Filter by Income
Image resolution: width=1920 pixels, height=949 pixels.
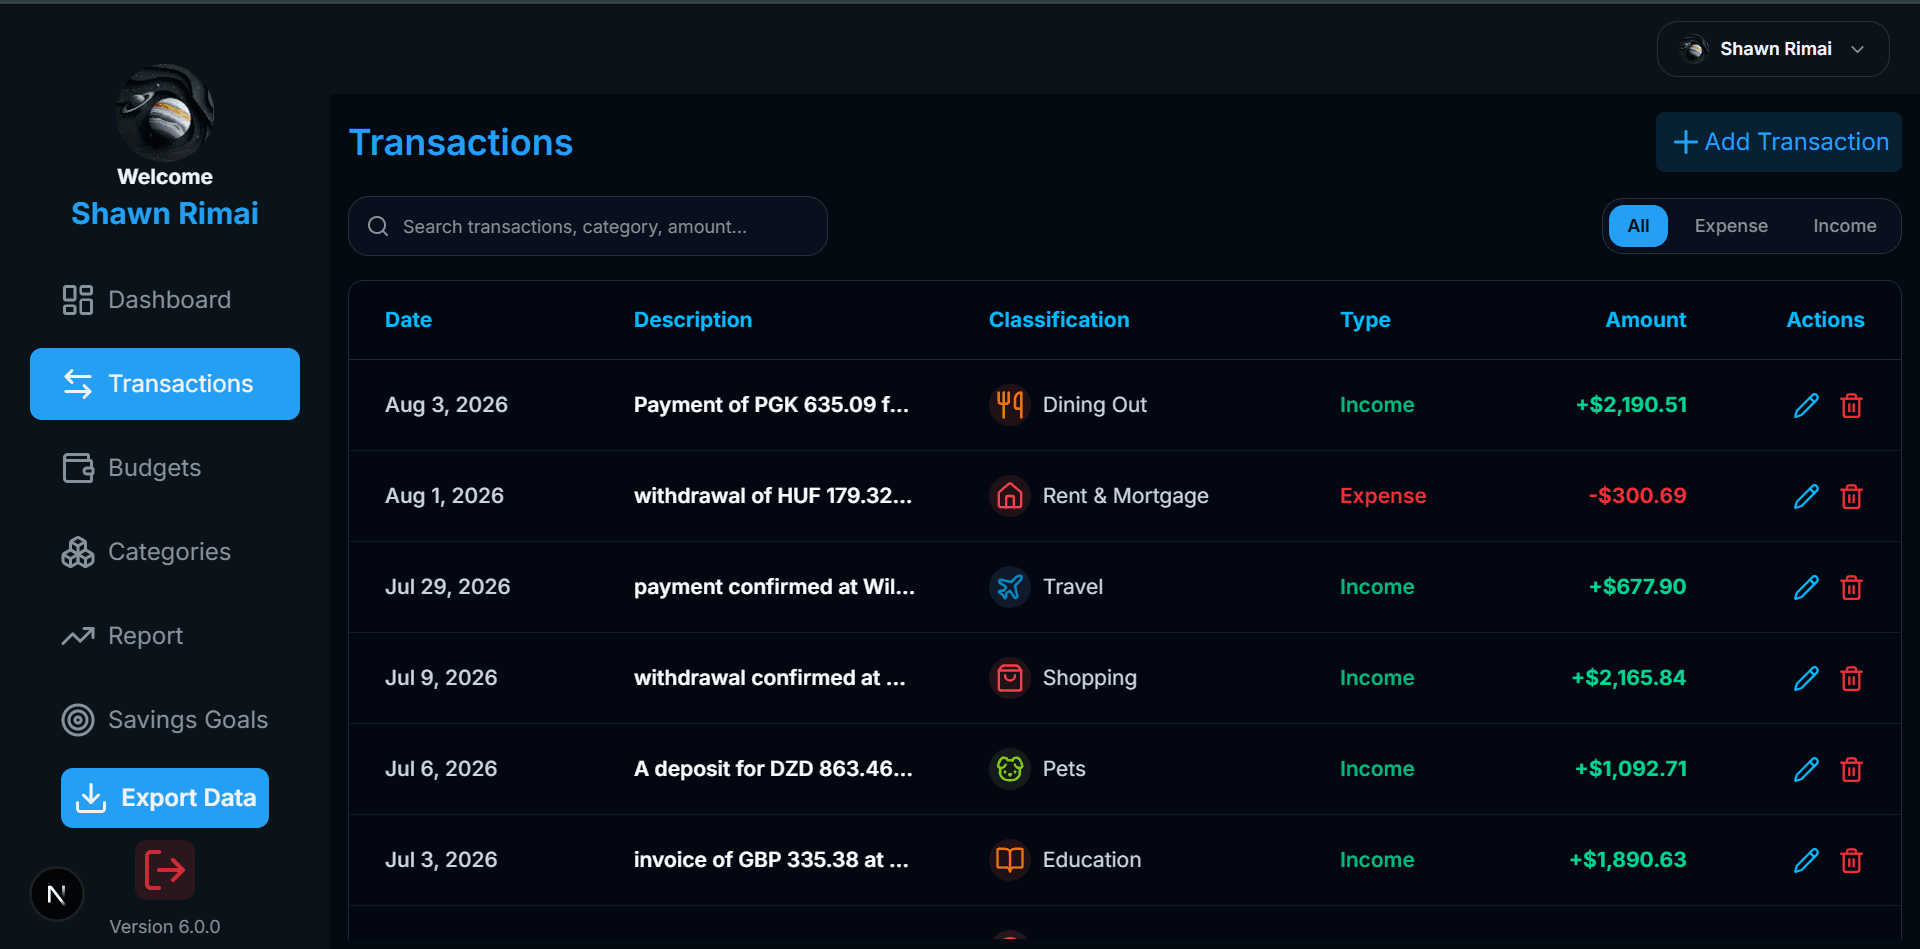pos(1845,226)
